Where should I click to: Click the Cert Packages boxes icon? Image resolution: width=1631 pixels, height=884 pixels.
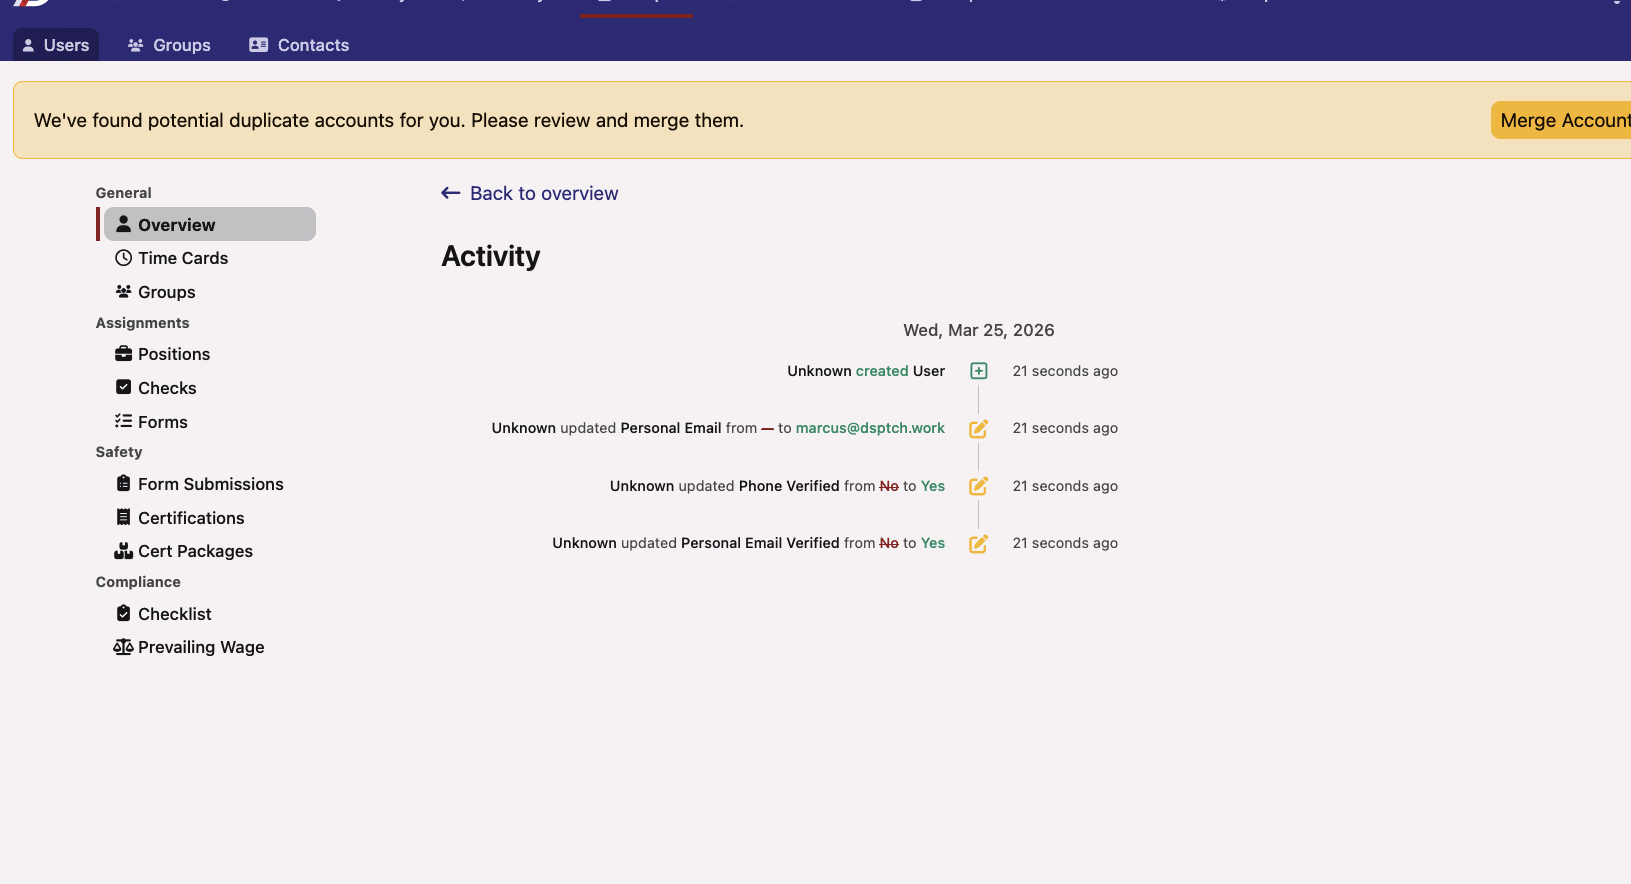click(124, 551)
